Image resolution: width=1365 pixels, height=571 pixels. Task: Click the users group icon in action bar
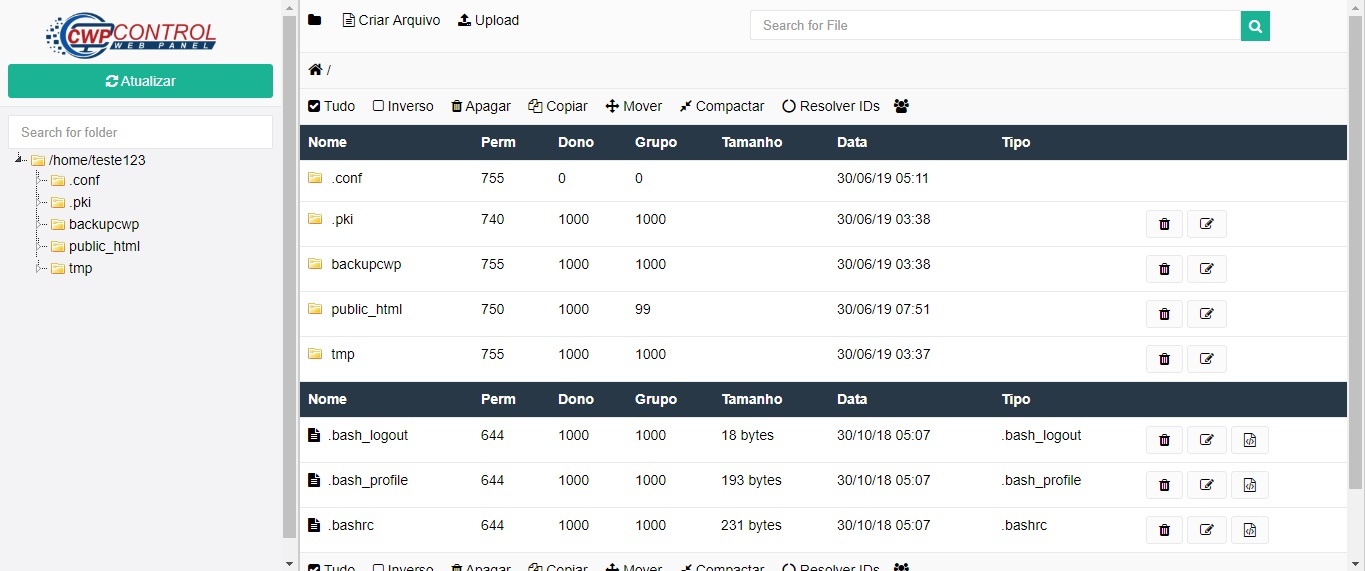pyautogui.click(x=901, y=106)
